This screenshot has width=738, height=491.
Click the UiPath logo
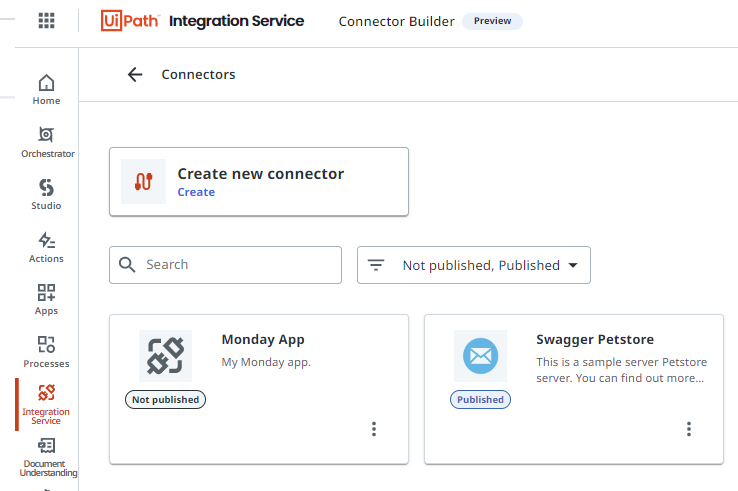pos(130,21)
